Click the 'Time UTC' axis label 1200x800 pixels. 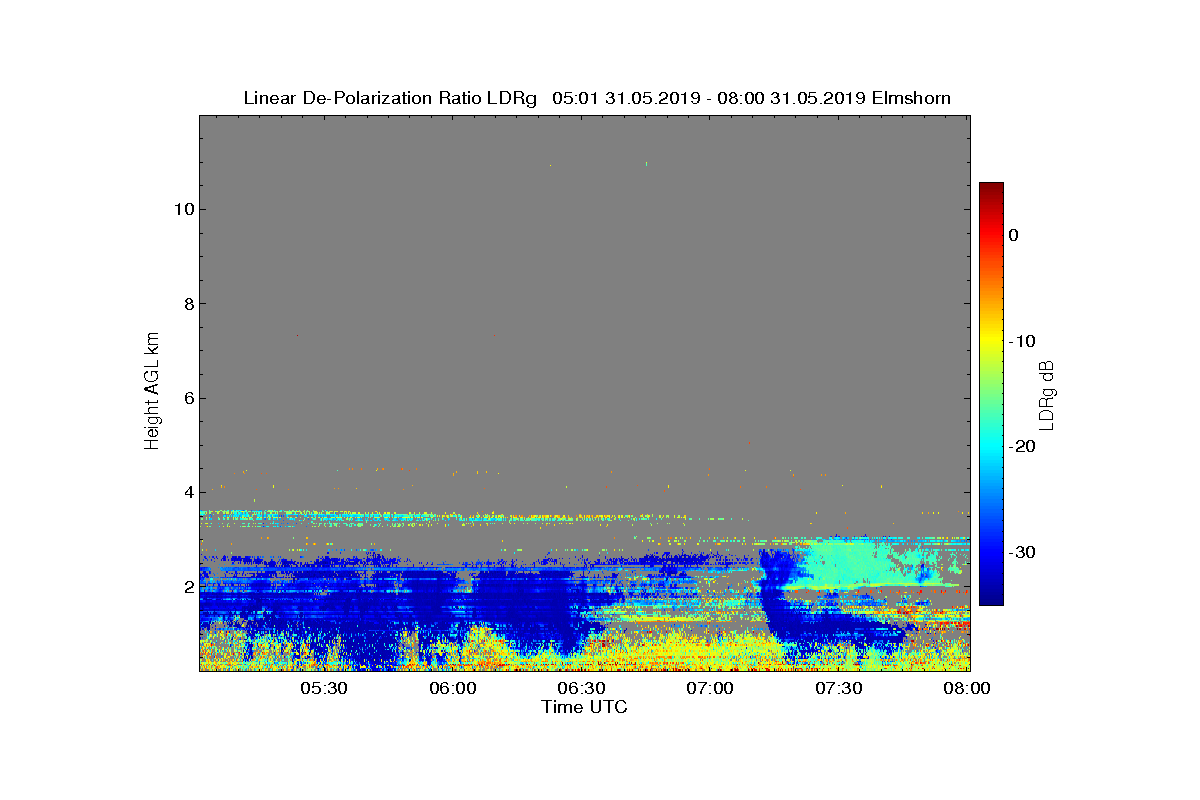pyautogui.click(x=585, y=707)
